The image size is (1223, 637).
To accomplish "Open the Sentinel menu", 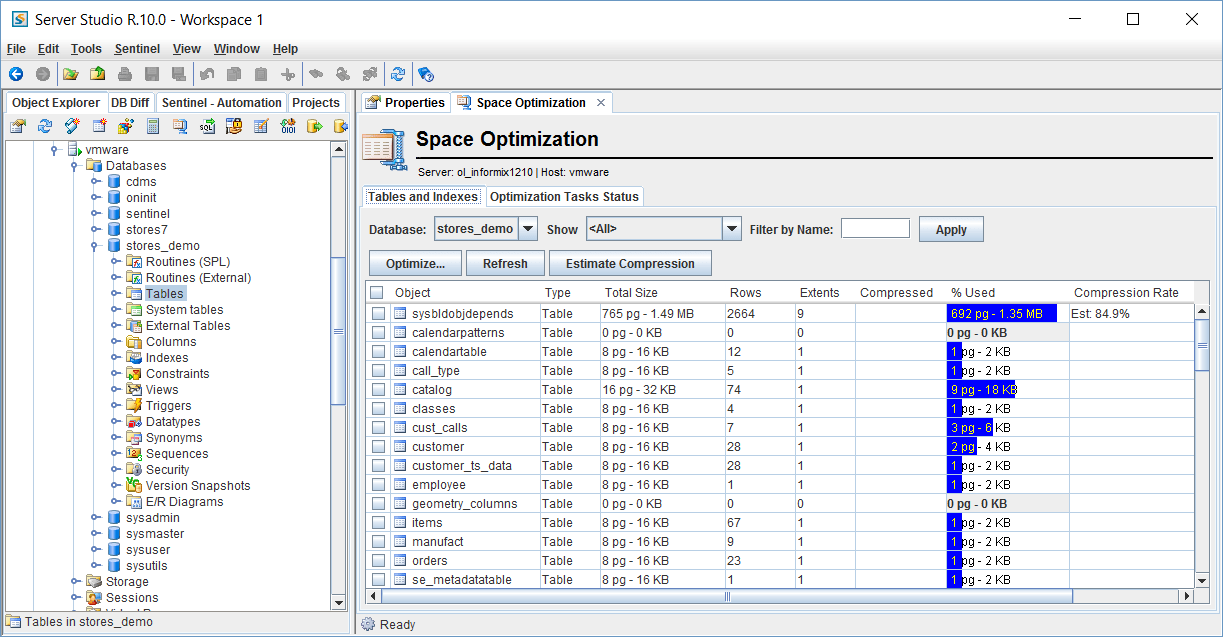I will (x=137, y=49).
